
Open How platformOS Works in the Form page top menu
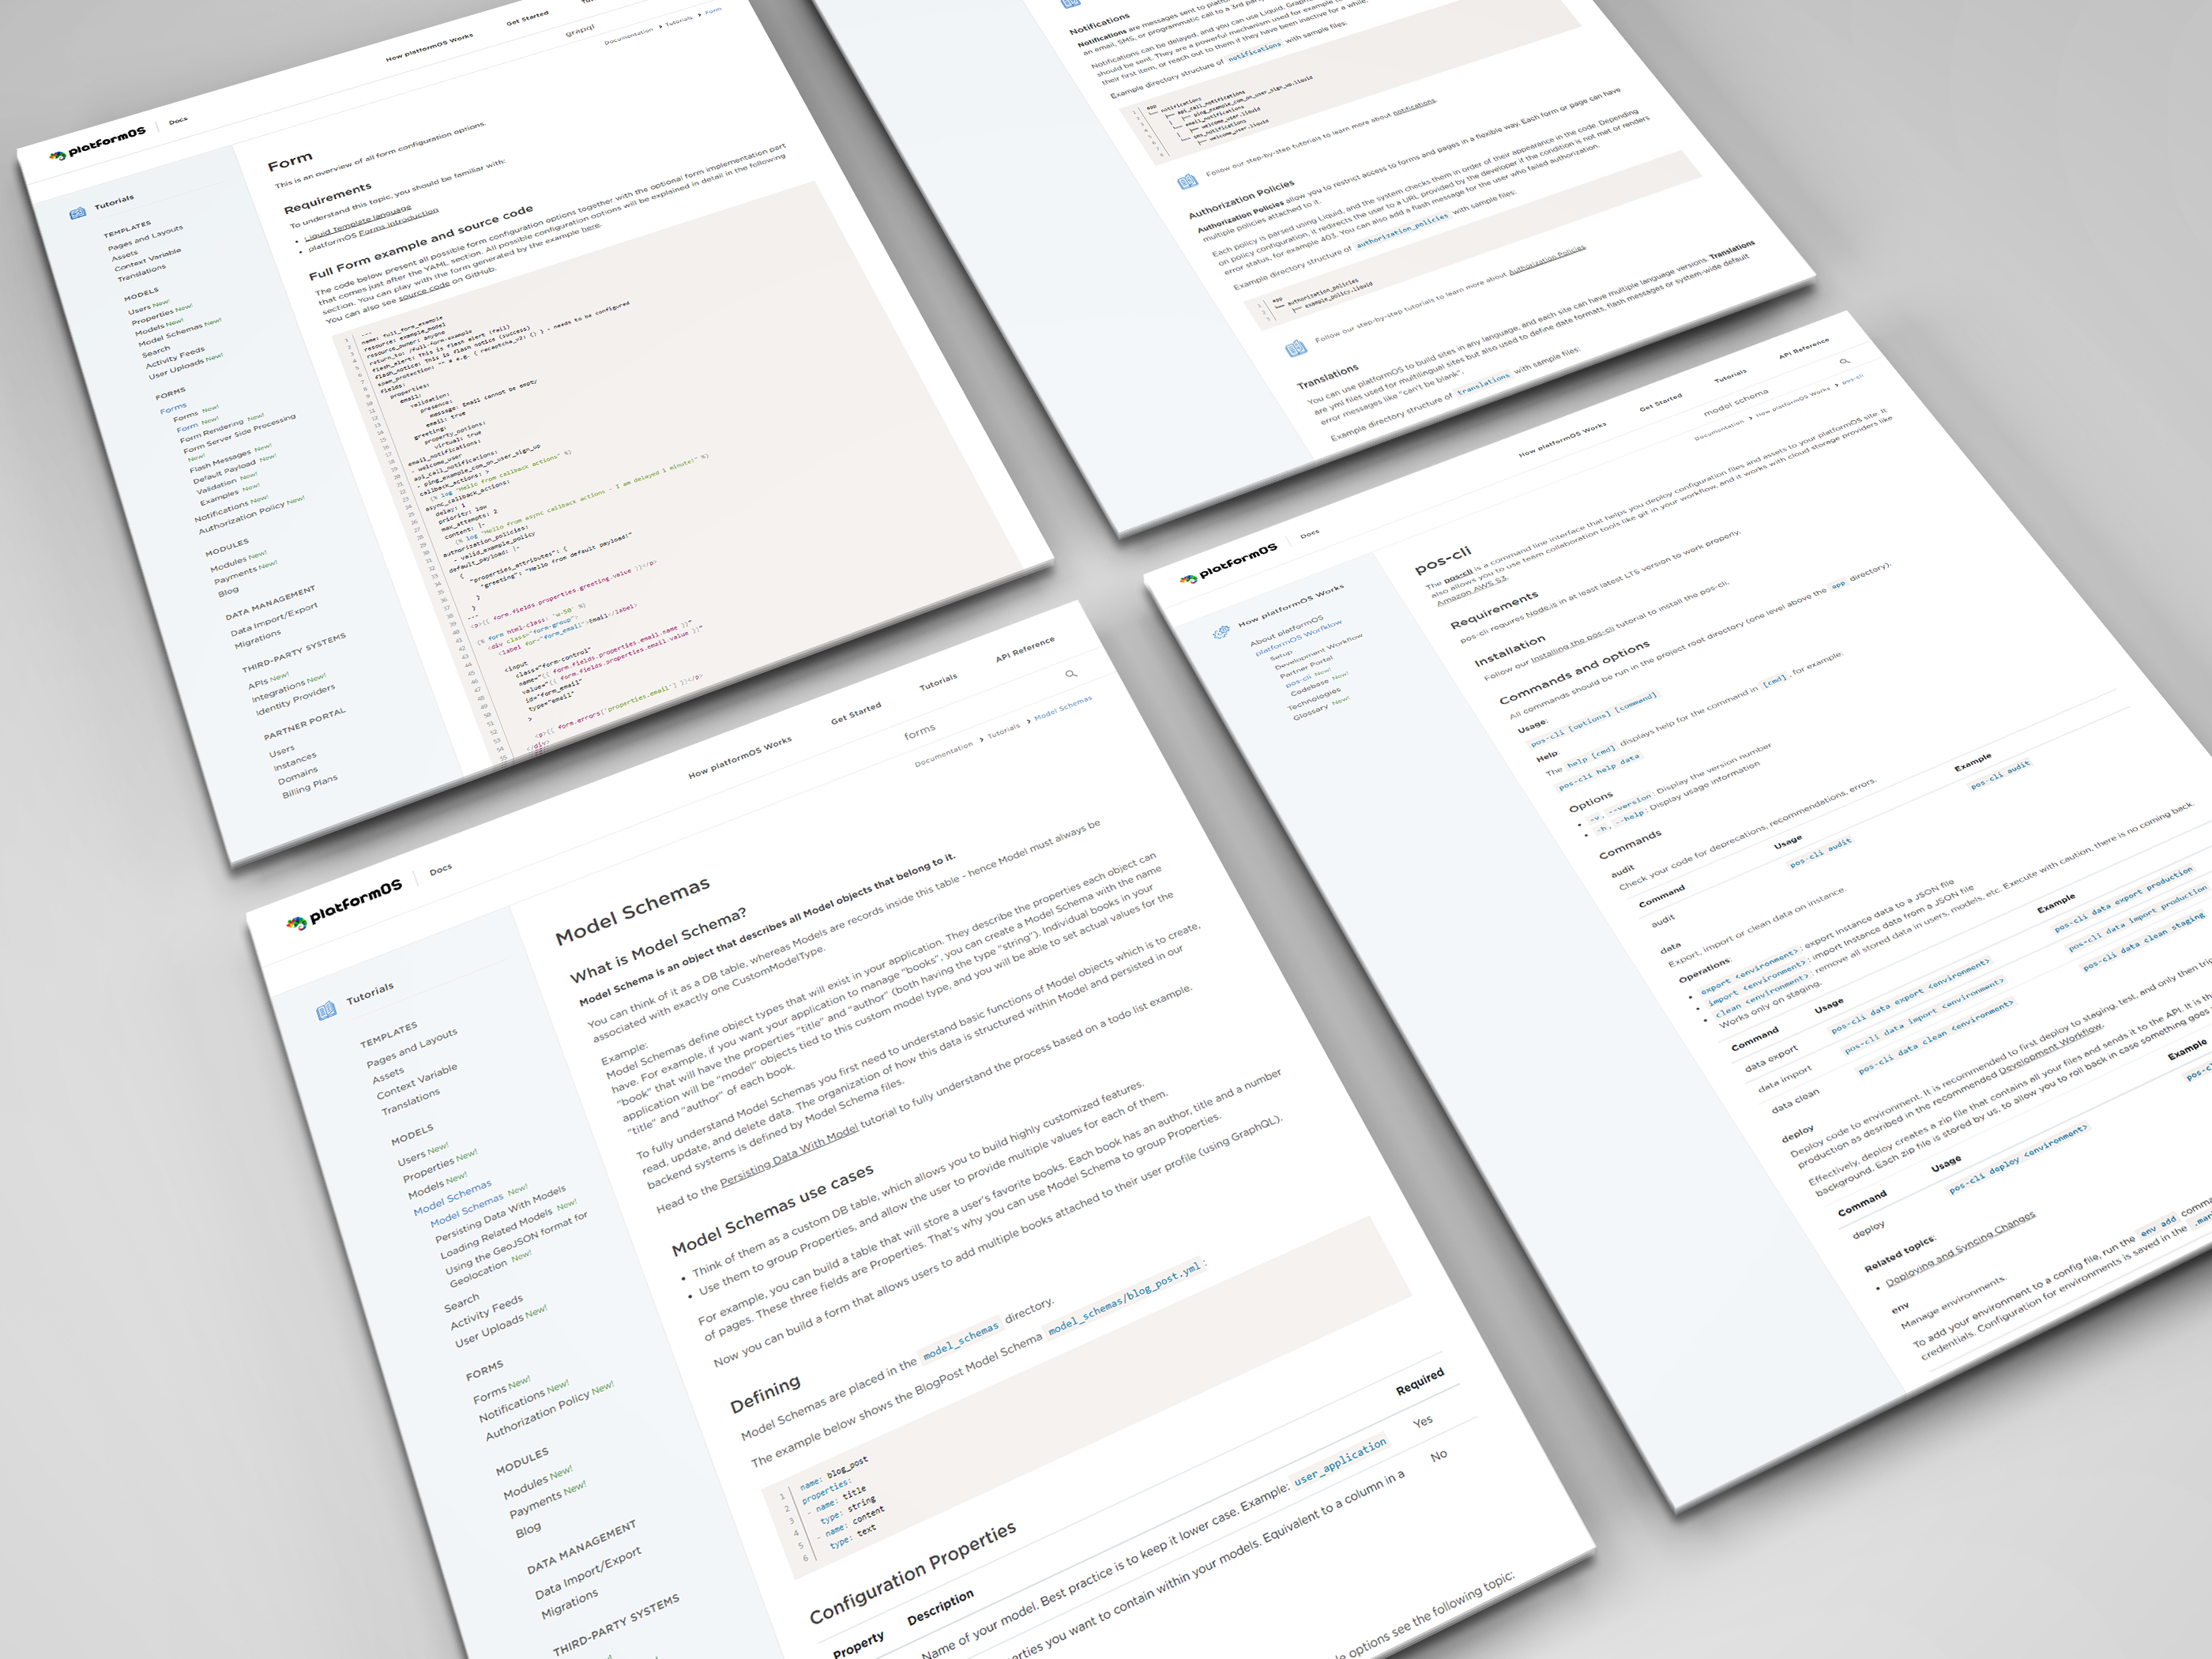[429, 47]
